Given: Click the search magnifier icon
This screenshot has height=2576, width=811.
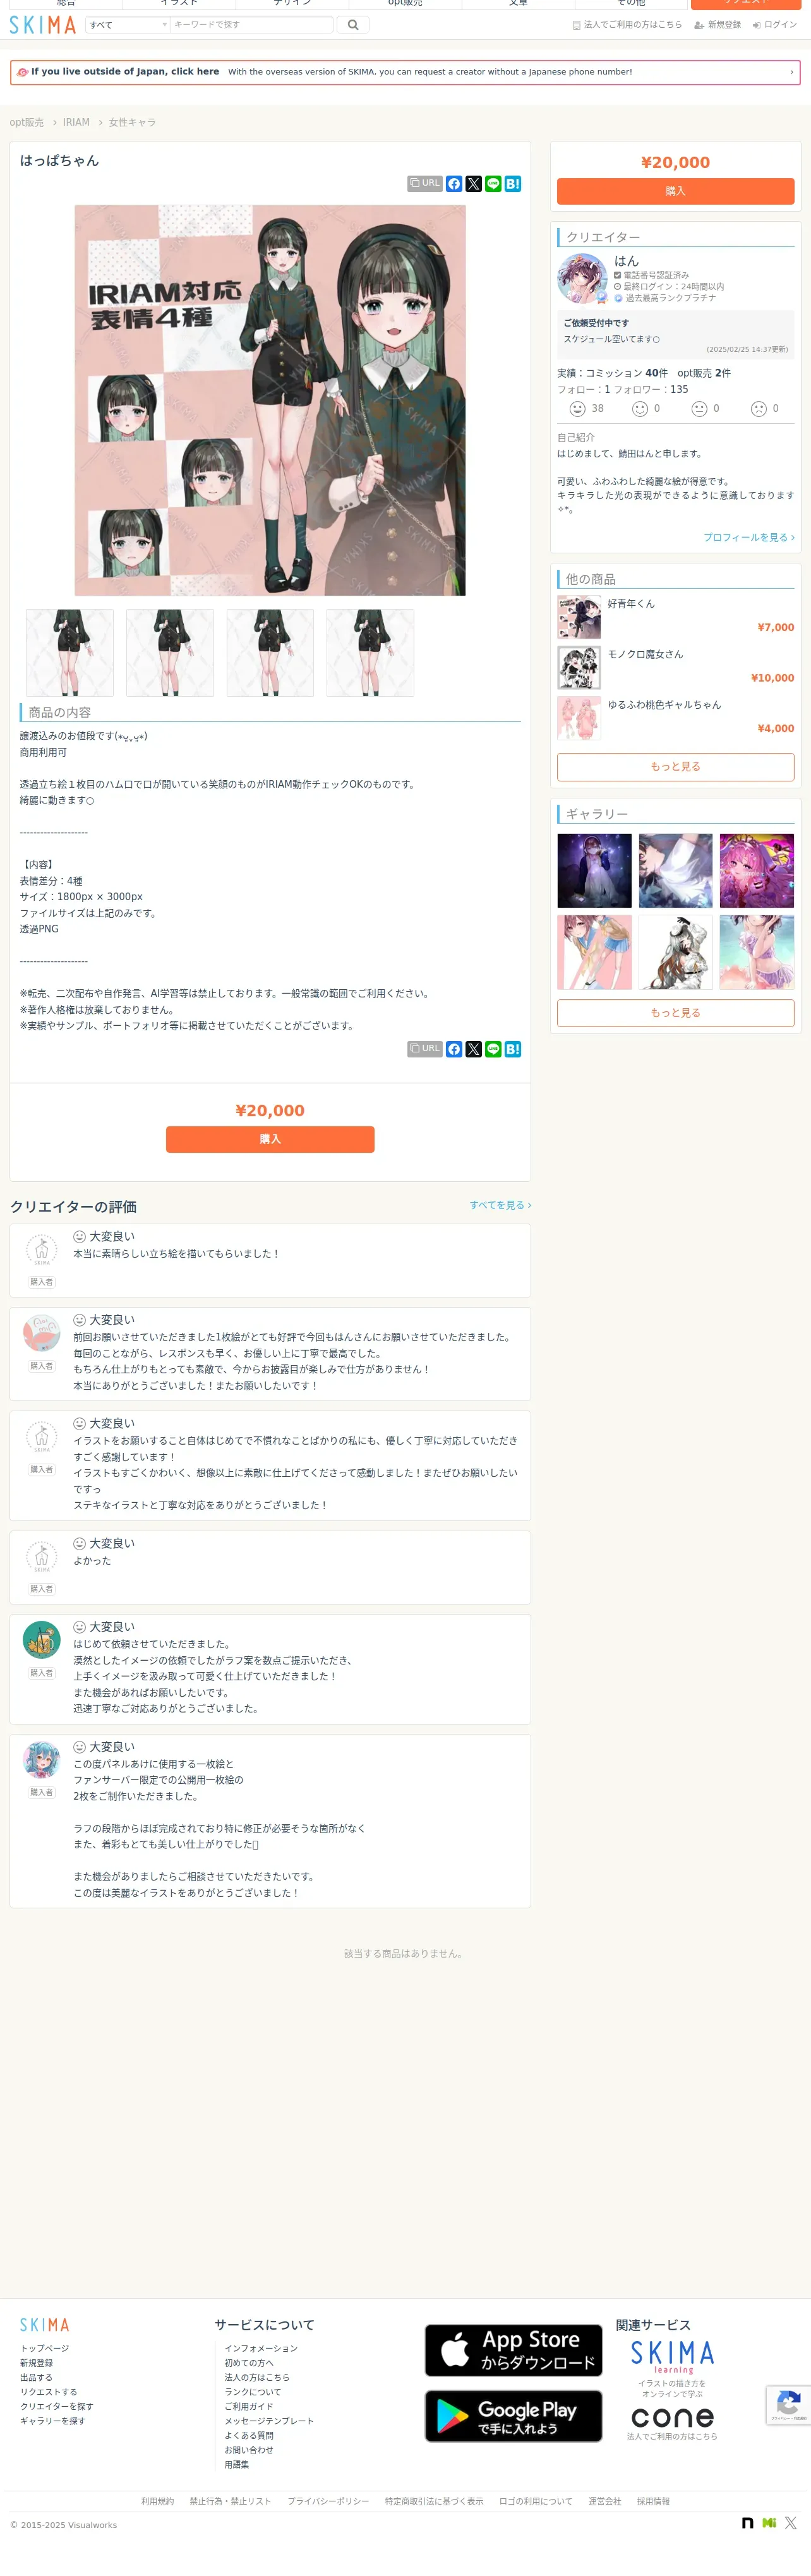Looking at the screenshot, I should coord(353,25).
